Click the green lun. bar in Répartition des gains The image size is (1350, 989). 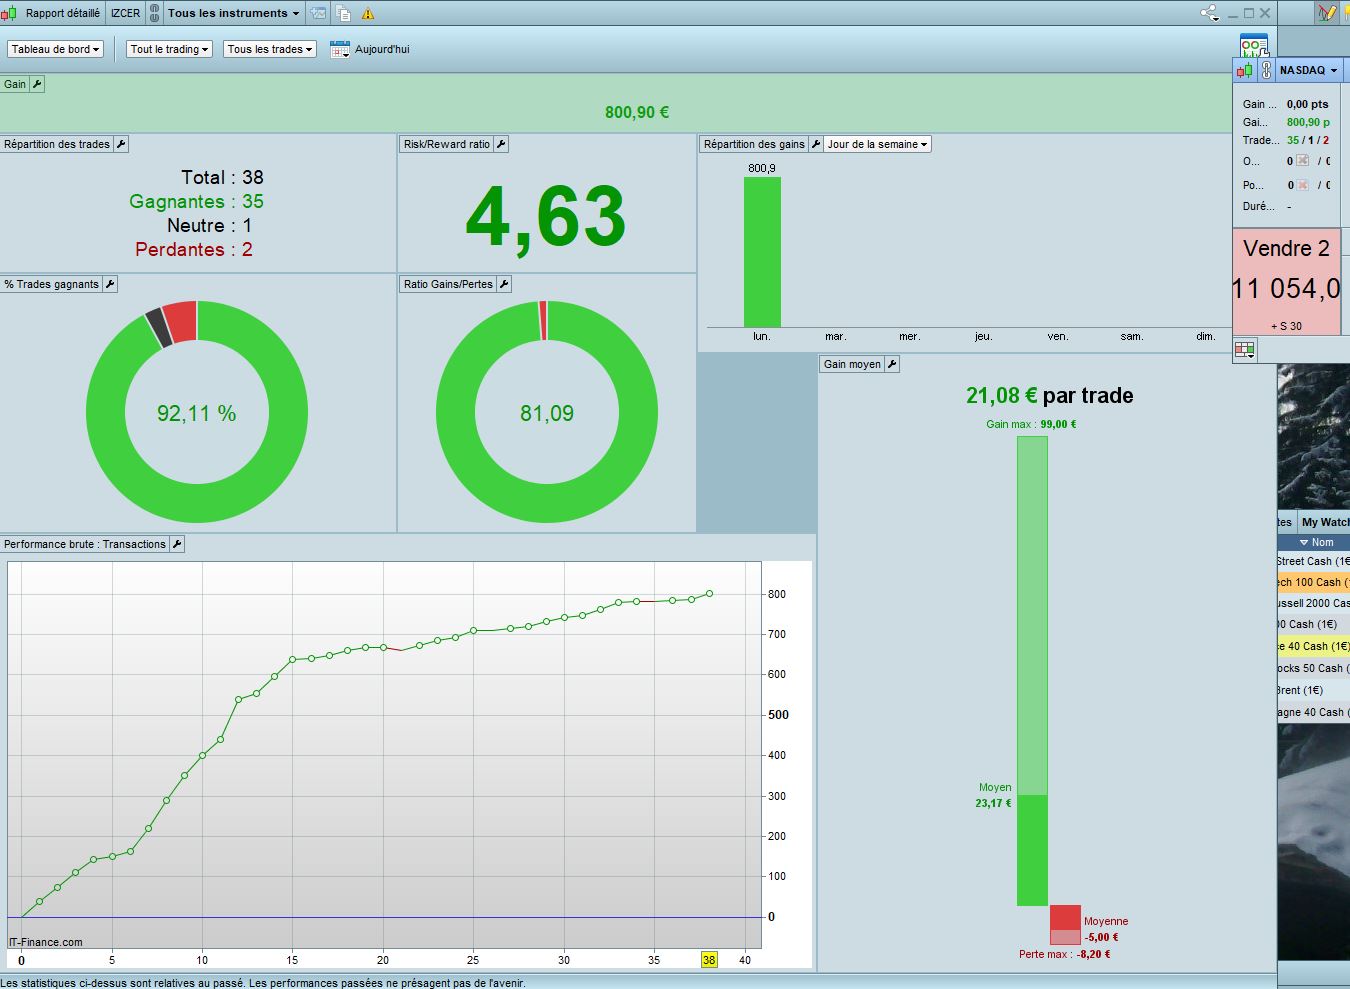click(762, 252)
